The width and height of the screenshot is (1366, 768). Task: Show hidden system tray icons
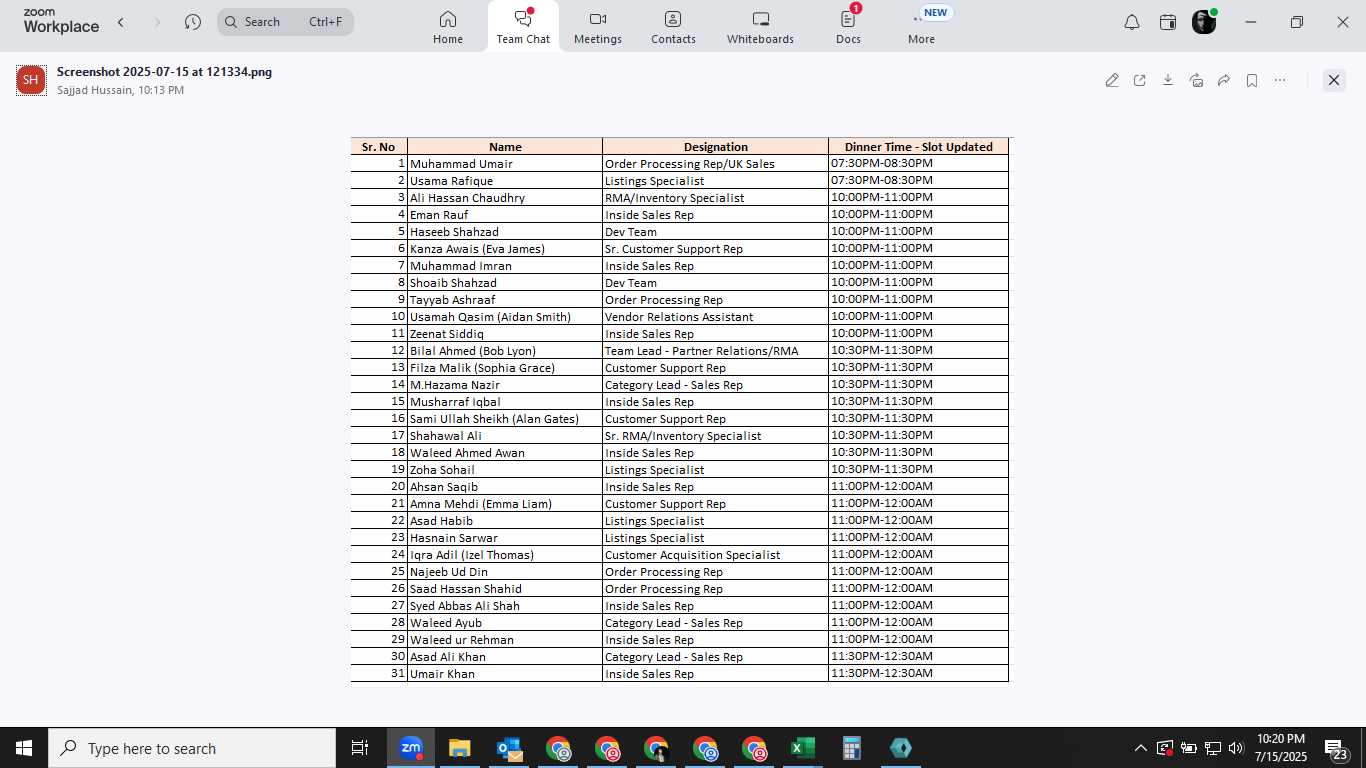(x=1140, y=748)
